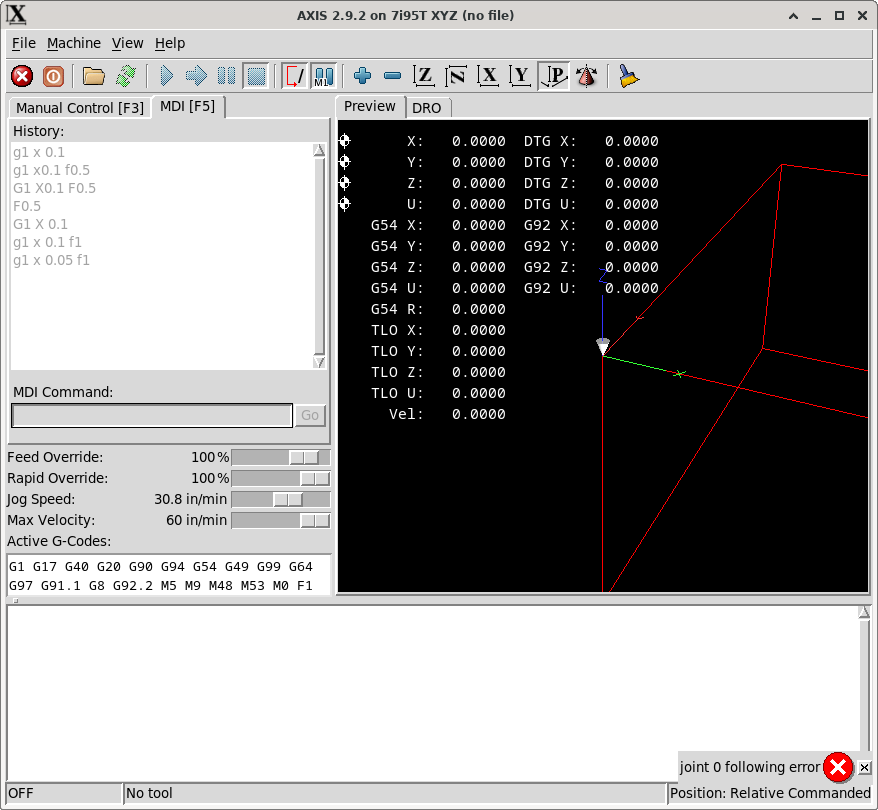Click history scrollbar down arrow
The image size is (878, 810).
[x=319, y=362]
